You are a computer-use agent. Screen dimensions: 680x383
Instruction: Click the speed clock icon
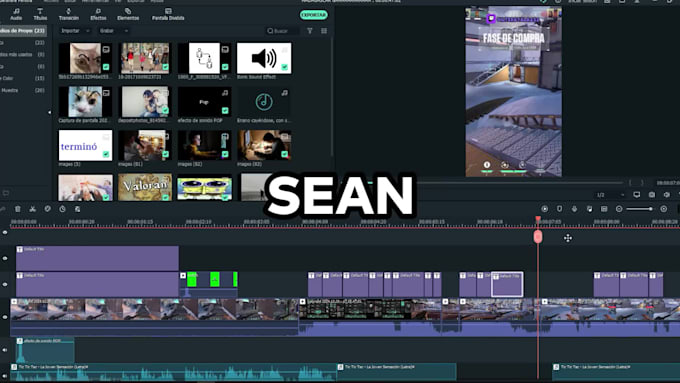tap(62, 209)
